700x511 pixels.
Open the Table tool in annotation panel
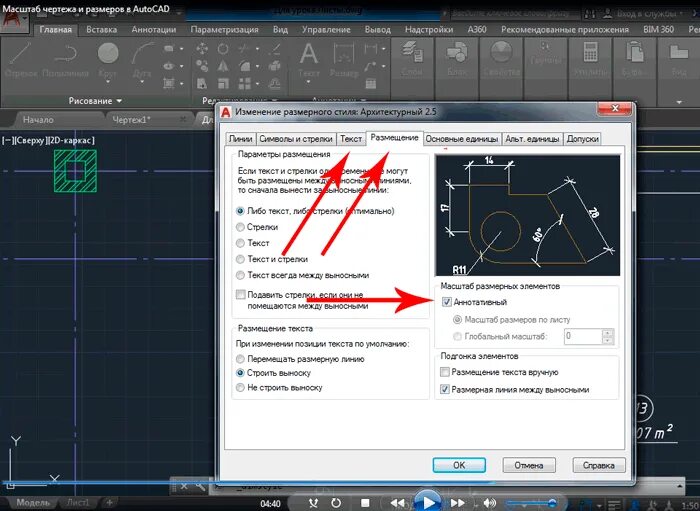pos(371,84)
